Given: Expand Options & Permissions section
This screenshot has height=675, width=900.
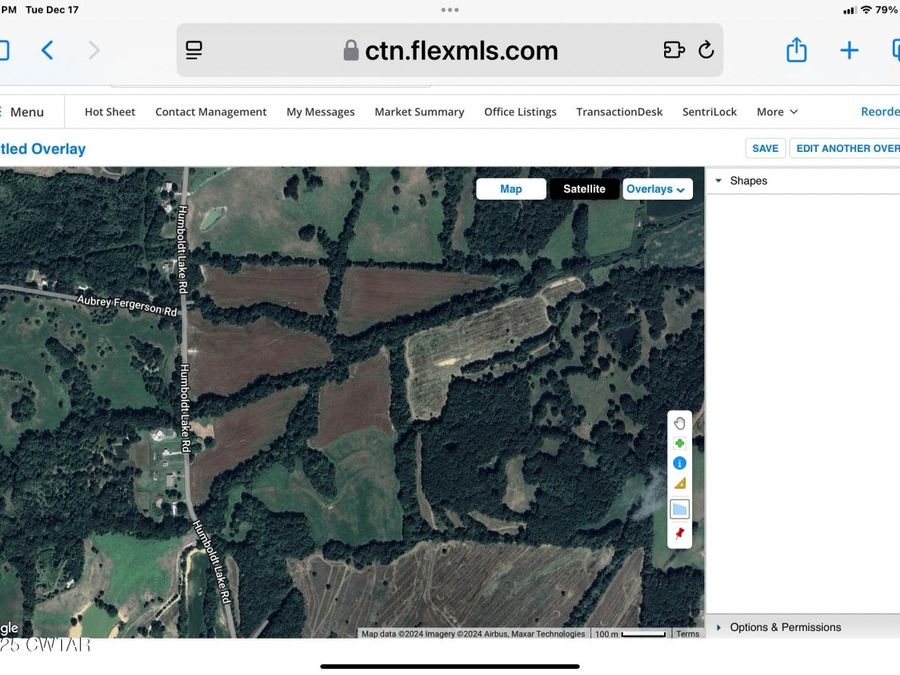Looking at the screenshot, I should coord(718,627).
